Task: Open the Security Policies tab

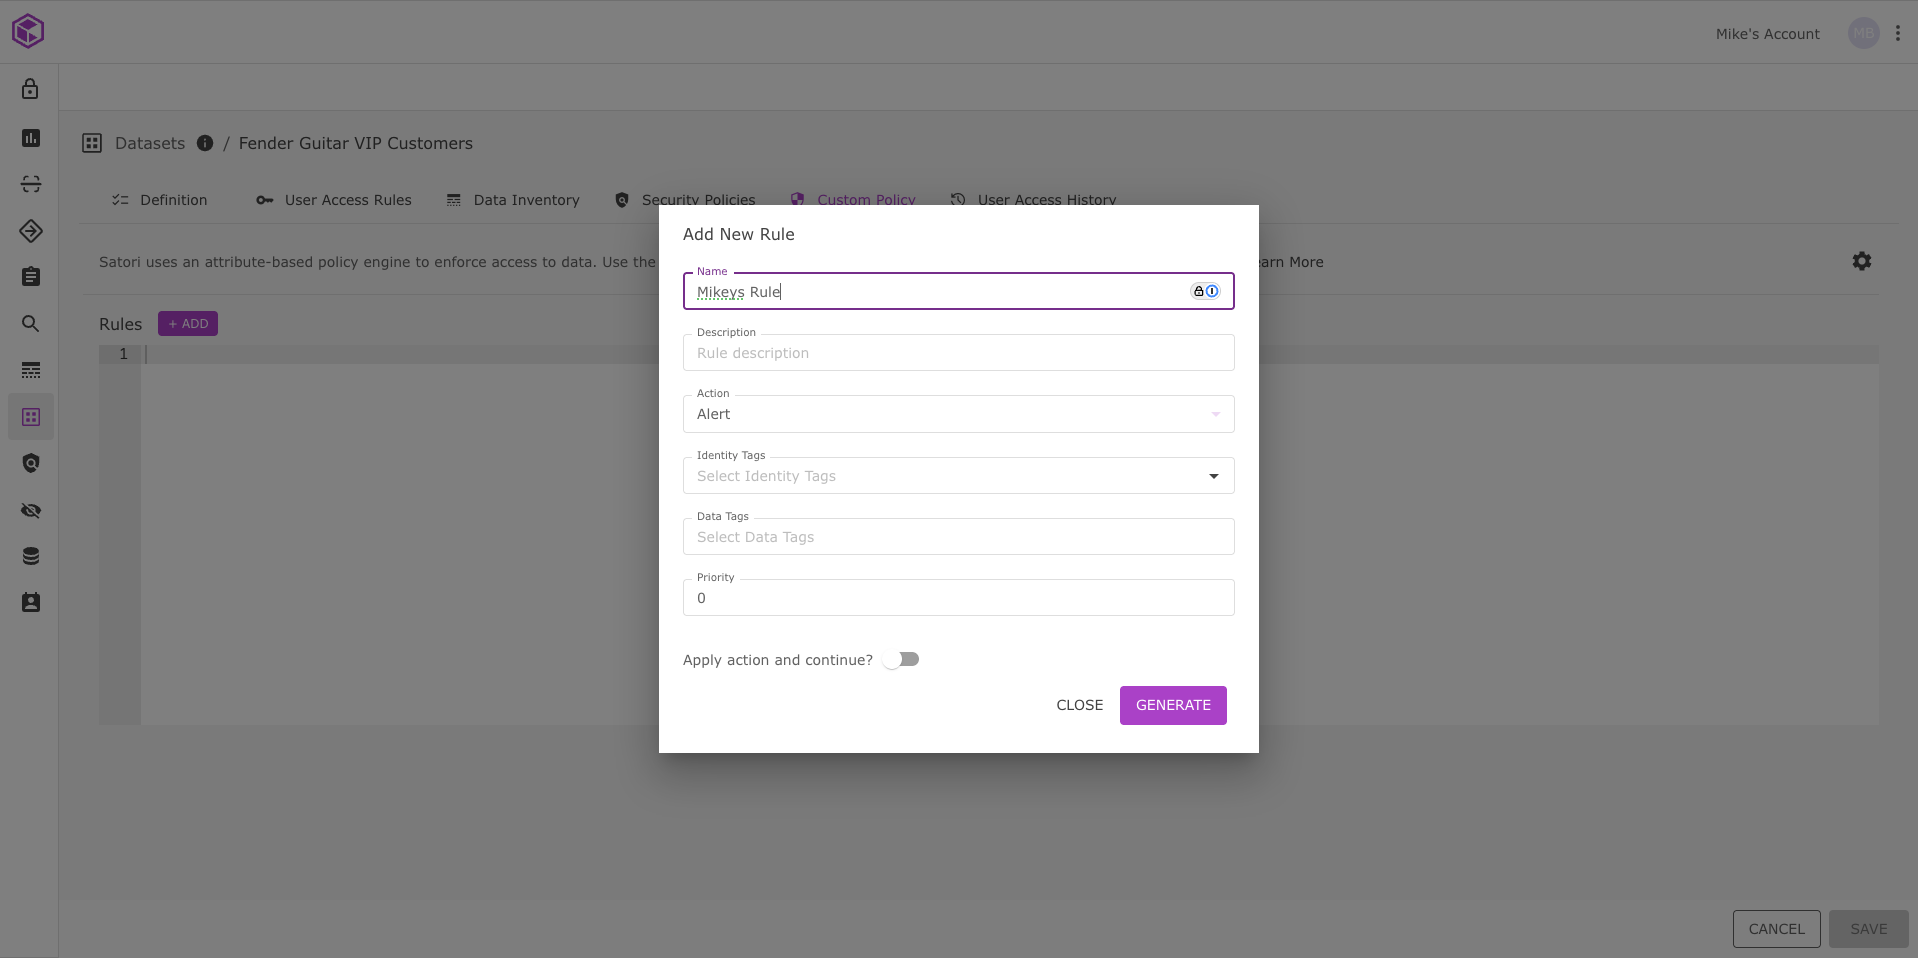Action: pyautogui.click(x=685, y=200)
